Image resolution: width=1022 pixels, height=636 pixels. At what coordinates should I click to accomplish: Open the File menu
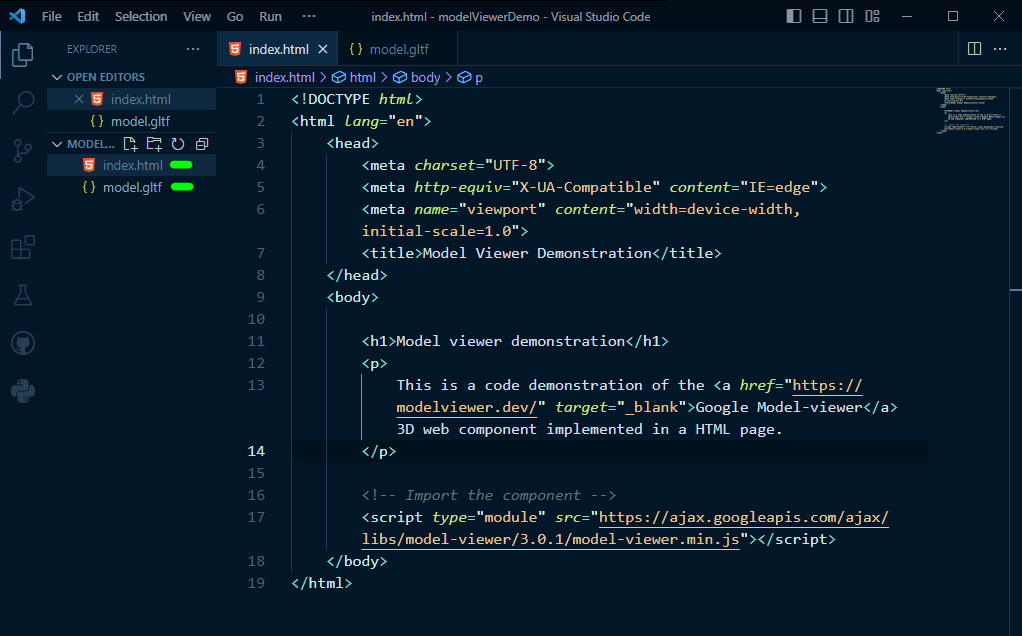(x=51, y=16)
